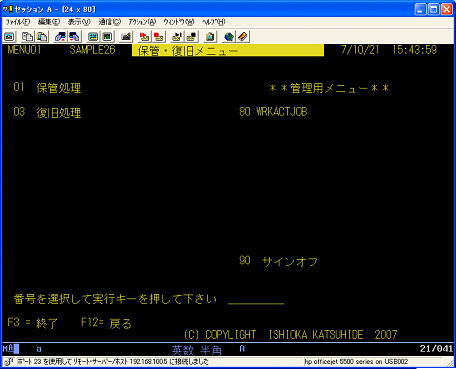Open the 通信(C) menu
Viewport: 456px width, 369px height.
click(x=109, y=22)
